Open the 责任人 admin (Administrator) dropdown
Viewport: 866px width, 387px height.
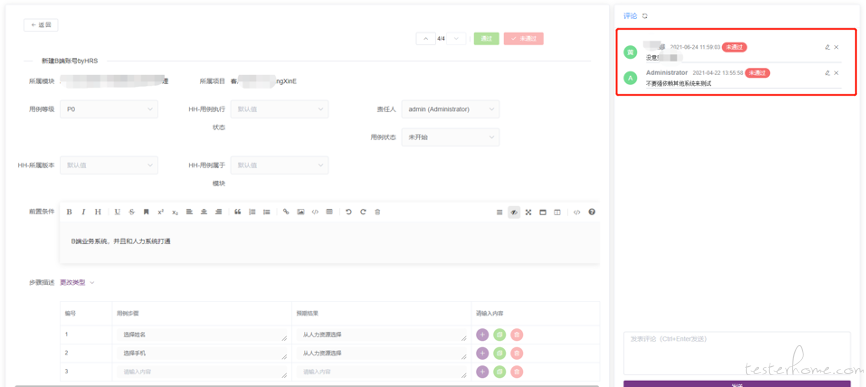pyautogui.click(x=451, y=109)
